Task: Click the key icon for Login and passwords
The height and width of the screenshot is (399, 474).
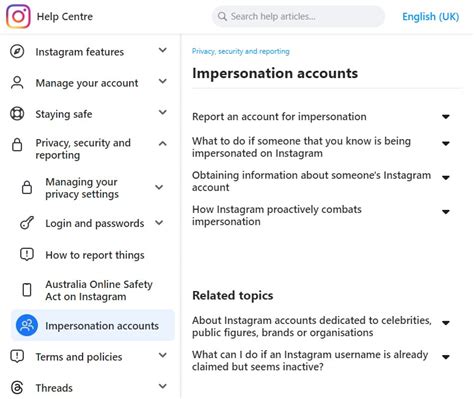Action: pyautogui.click(x=27, y=223)
